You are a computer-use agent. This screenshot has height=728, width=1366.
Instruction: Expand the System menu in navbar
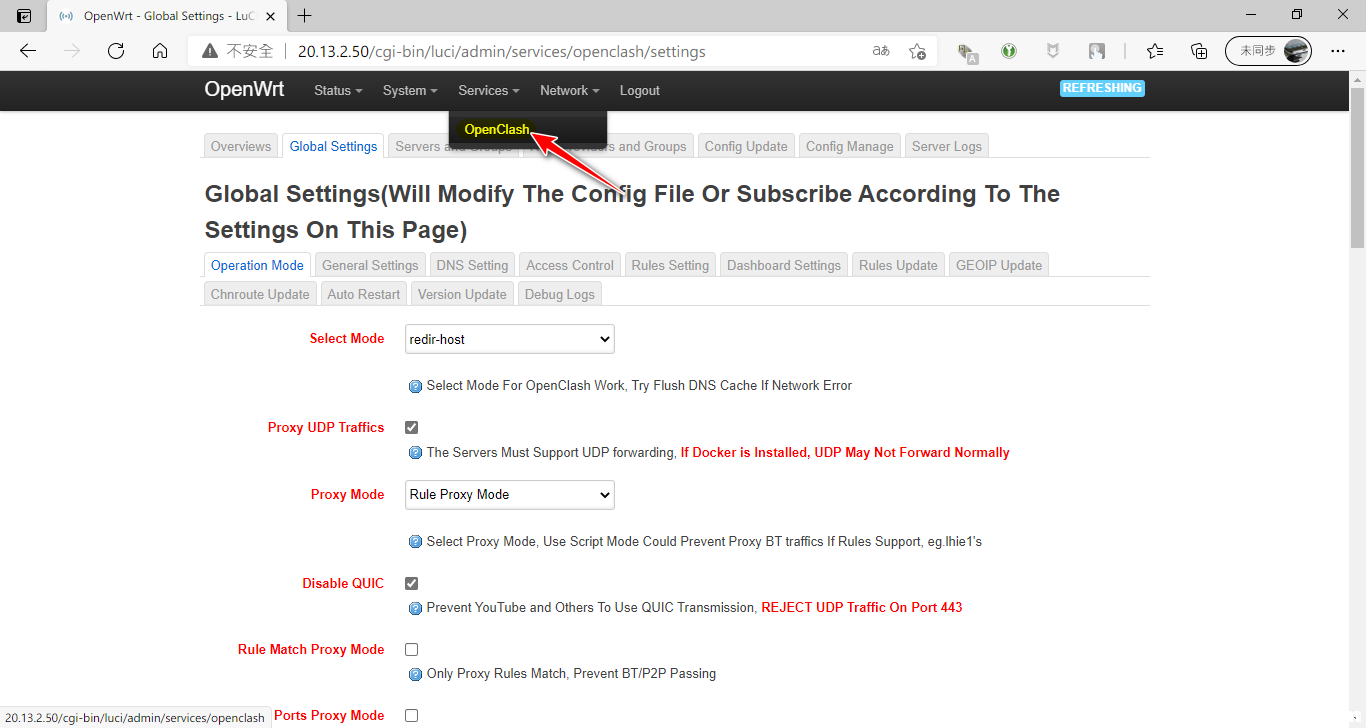point(409,91)
